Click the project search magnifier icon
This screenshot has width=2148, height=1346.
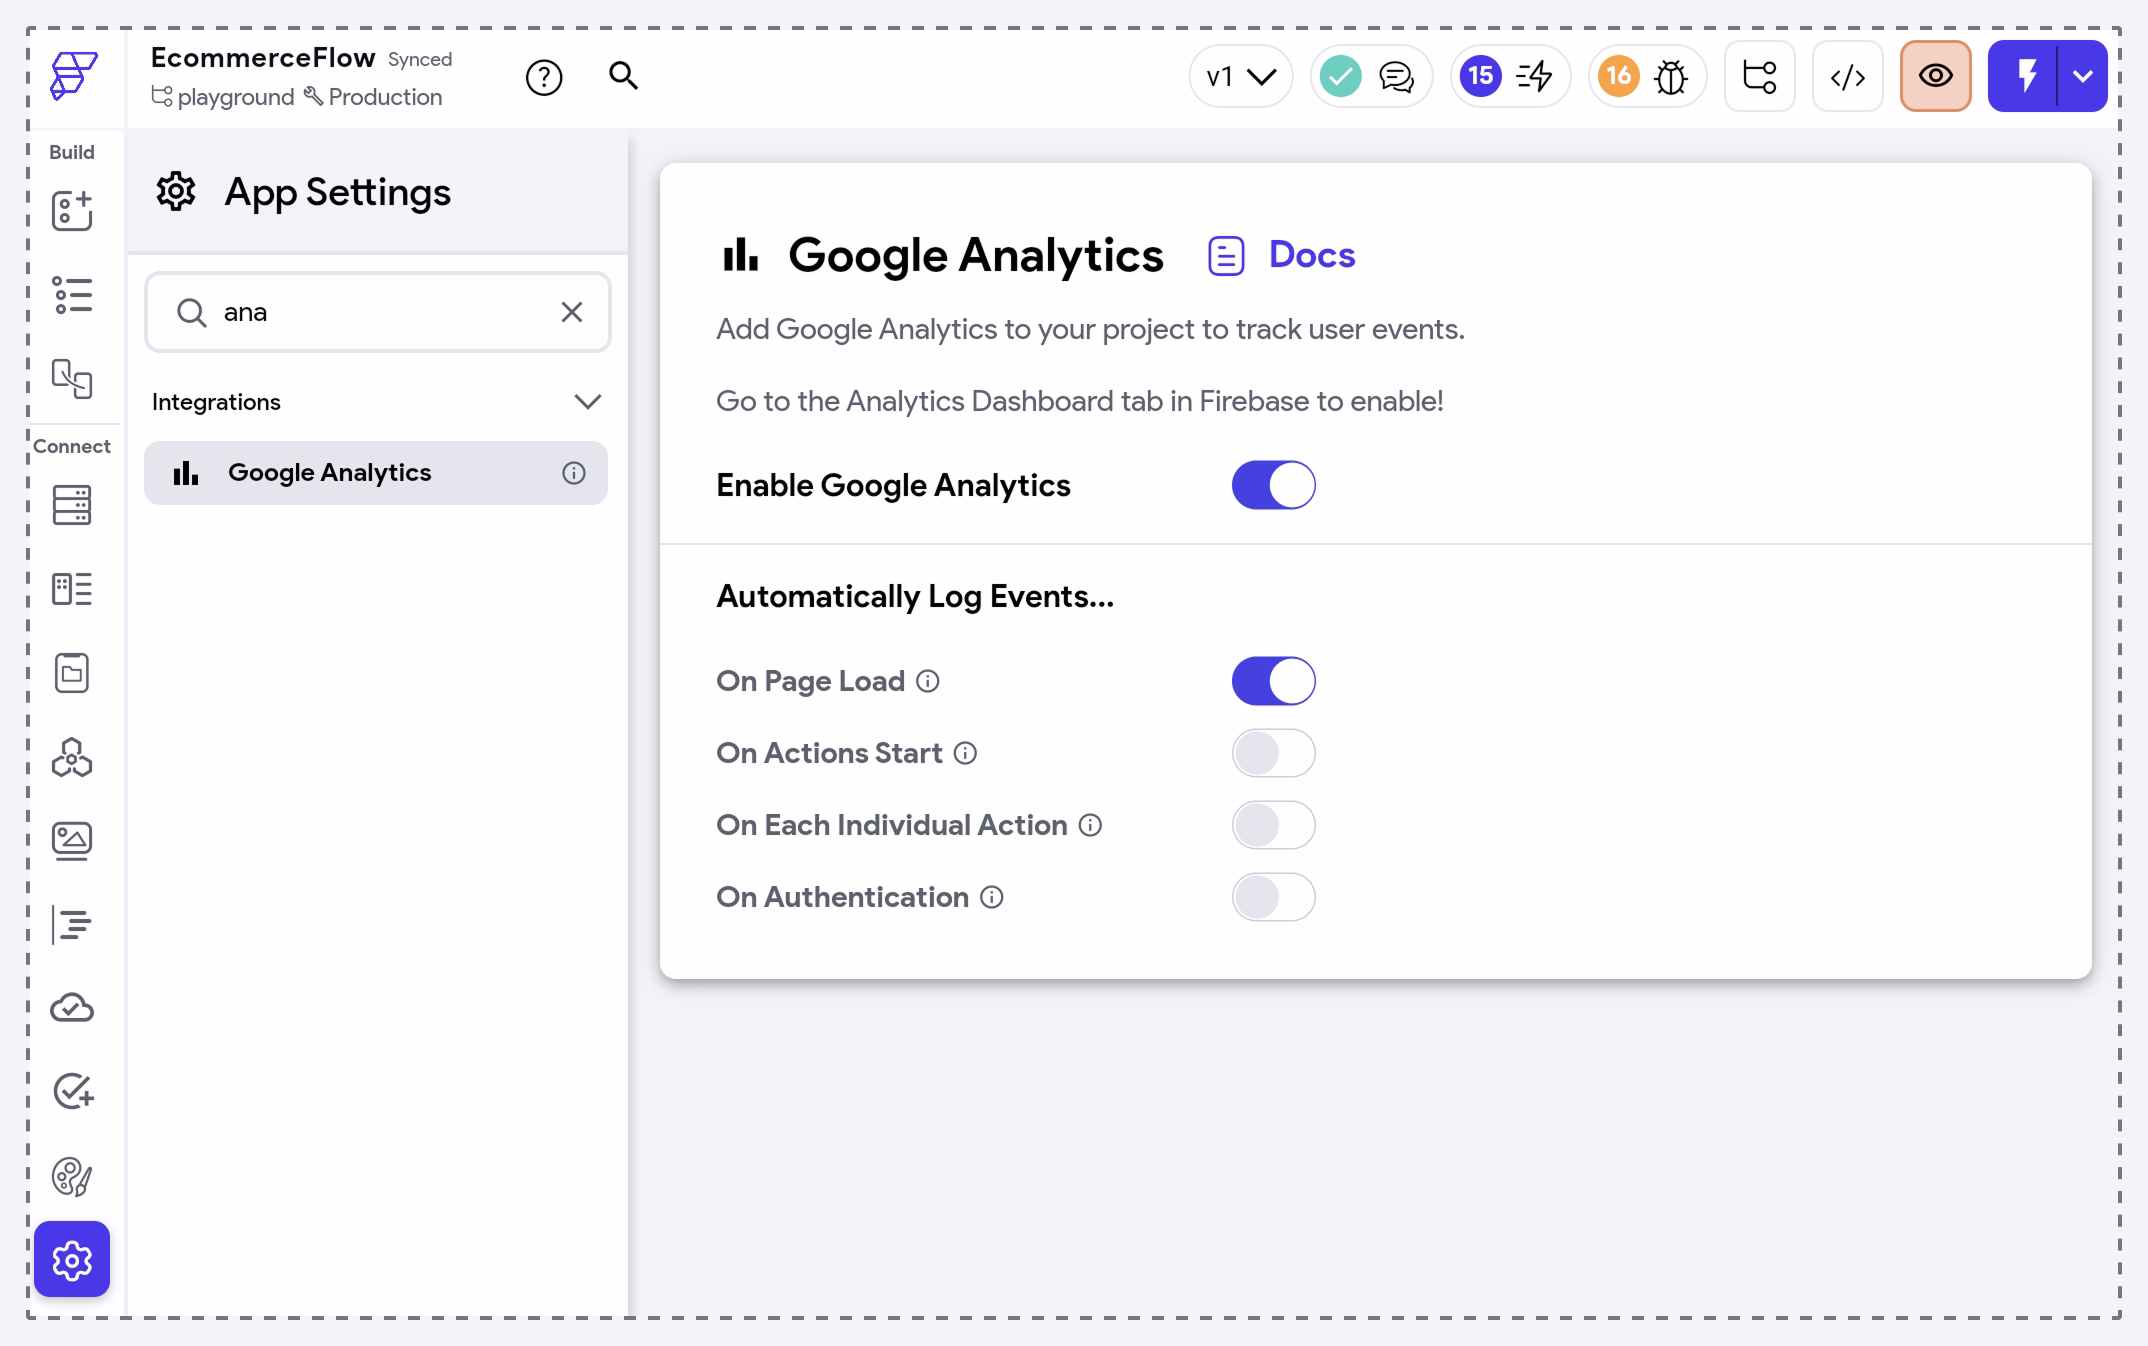[x=624, y=76]
